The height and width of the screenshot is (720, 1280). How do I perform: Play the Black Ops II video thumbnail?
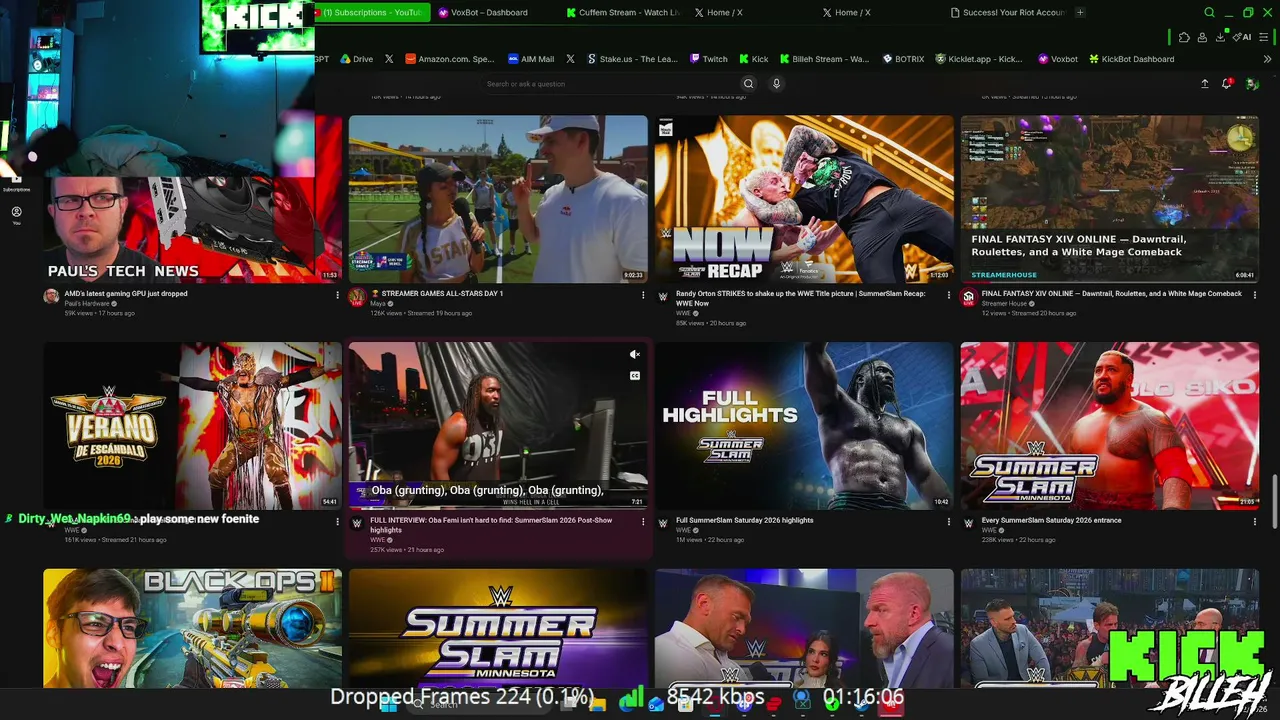pyautogui.click(x=192, y=628)
